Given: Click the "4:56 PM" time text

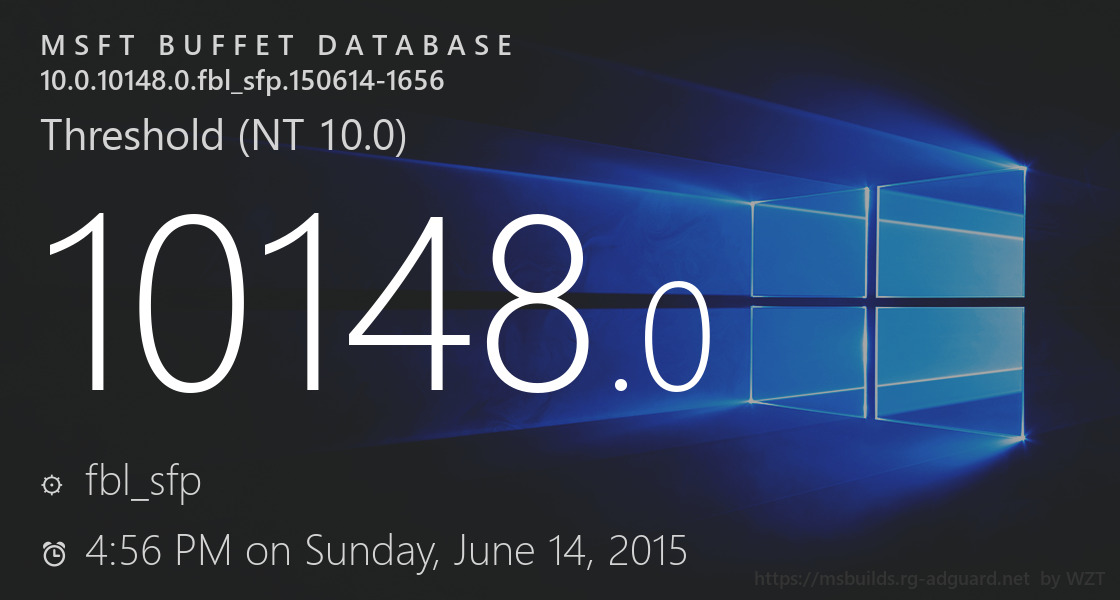Looking at the screenshot, I should click(x=159, y=550).
